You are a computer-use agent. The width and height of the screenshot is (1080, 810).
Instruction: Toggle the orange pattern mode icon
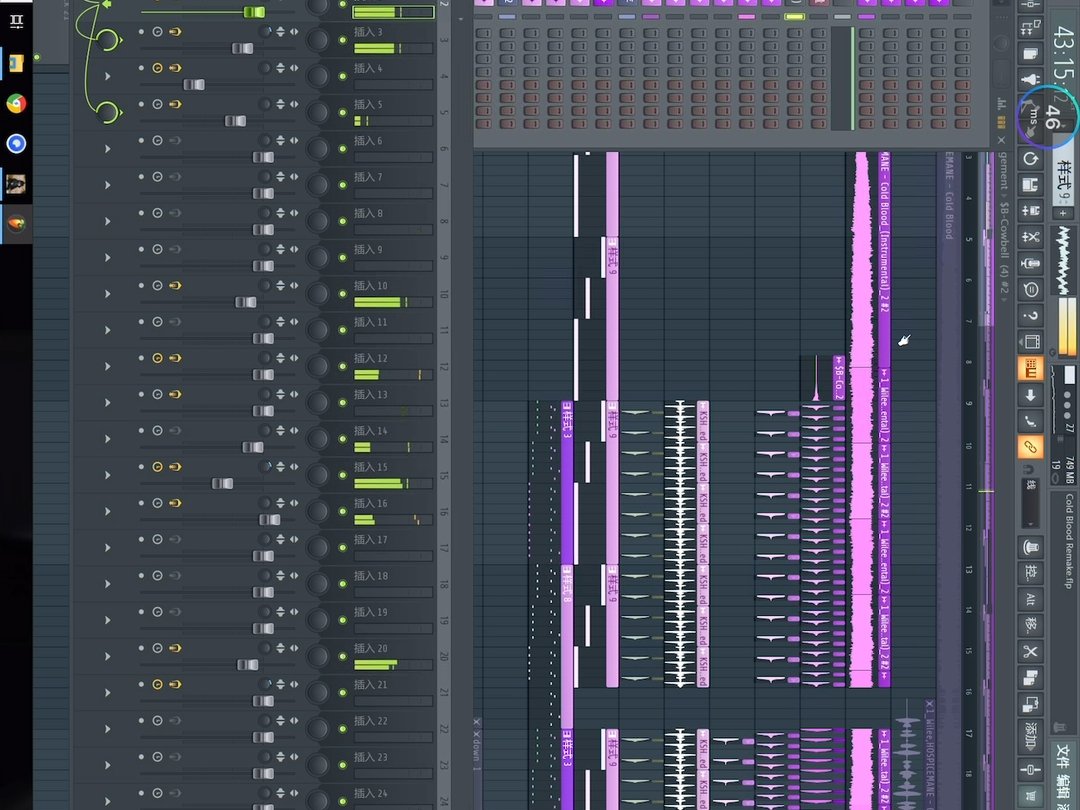(x=1030, y=368)
